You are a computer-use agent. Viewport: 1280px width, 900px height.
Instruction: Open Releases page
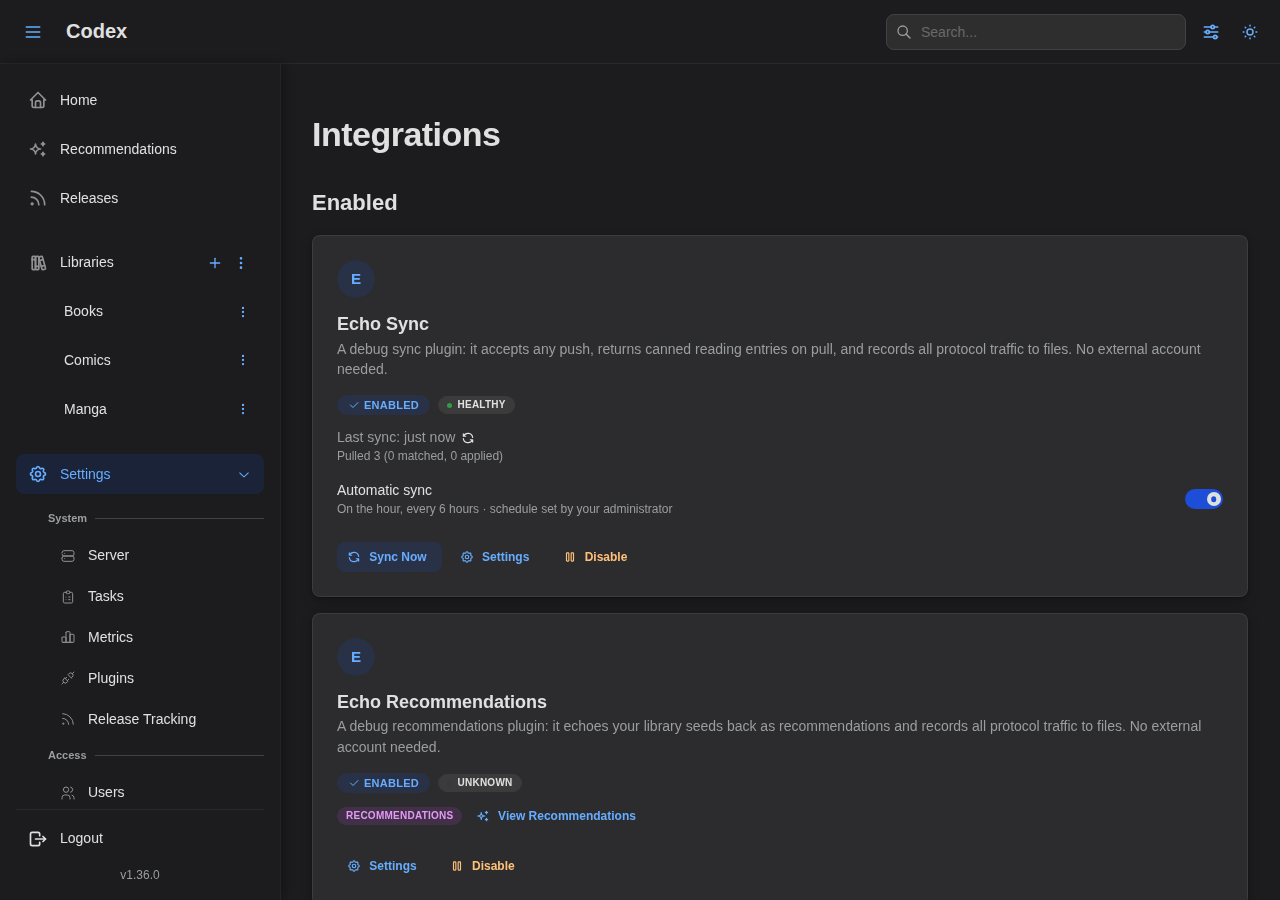140,198
